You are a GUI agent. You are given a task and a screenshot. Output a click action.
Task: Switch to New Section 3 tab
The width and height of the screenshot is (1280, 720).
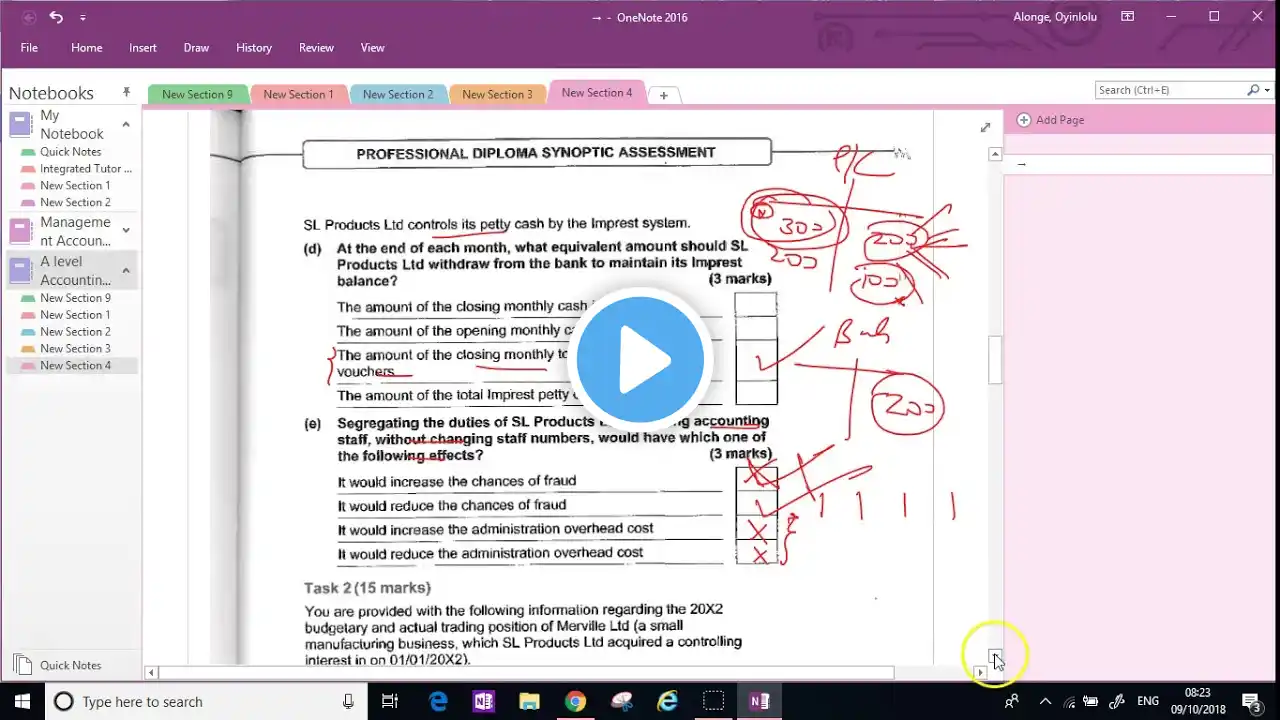click(x=498, y=94)
